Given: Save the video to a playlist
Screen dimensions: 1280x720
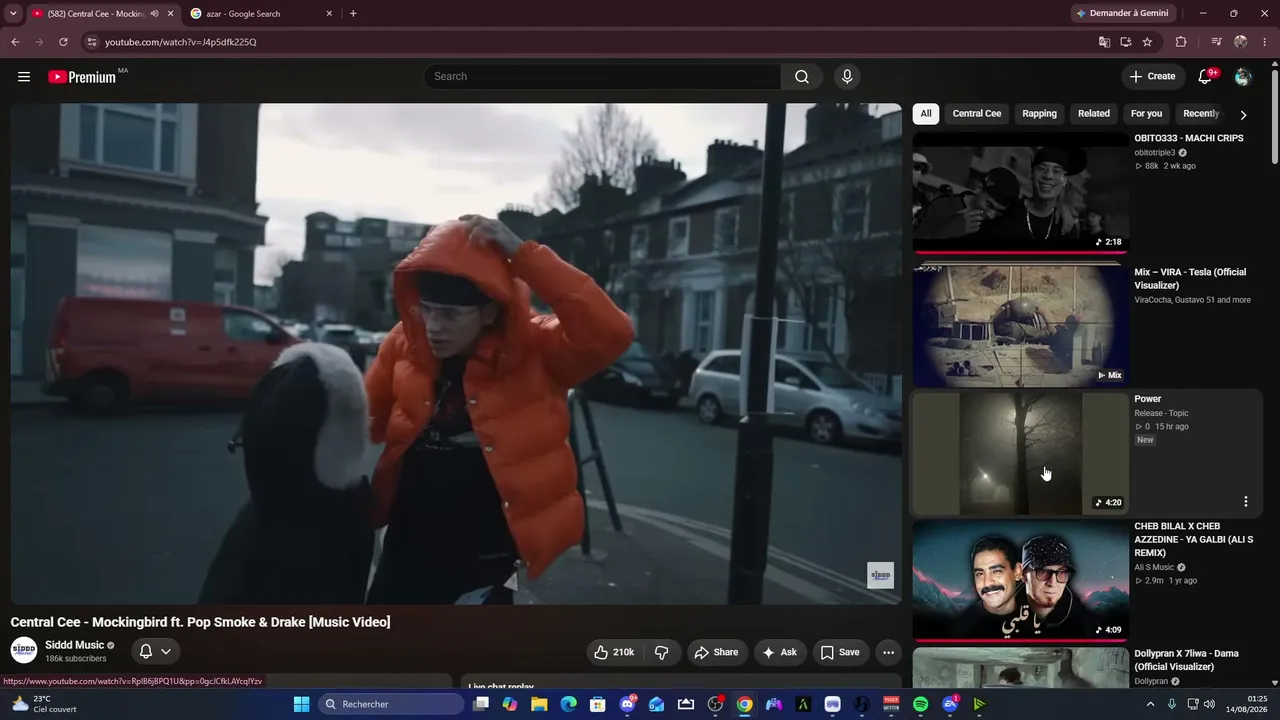Looking at the screenshot, I should click(840, 652).
